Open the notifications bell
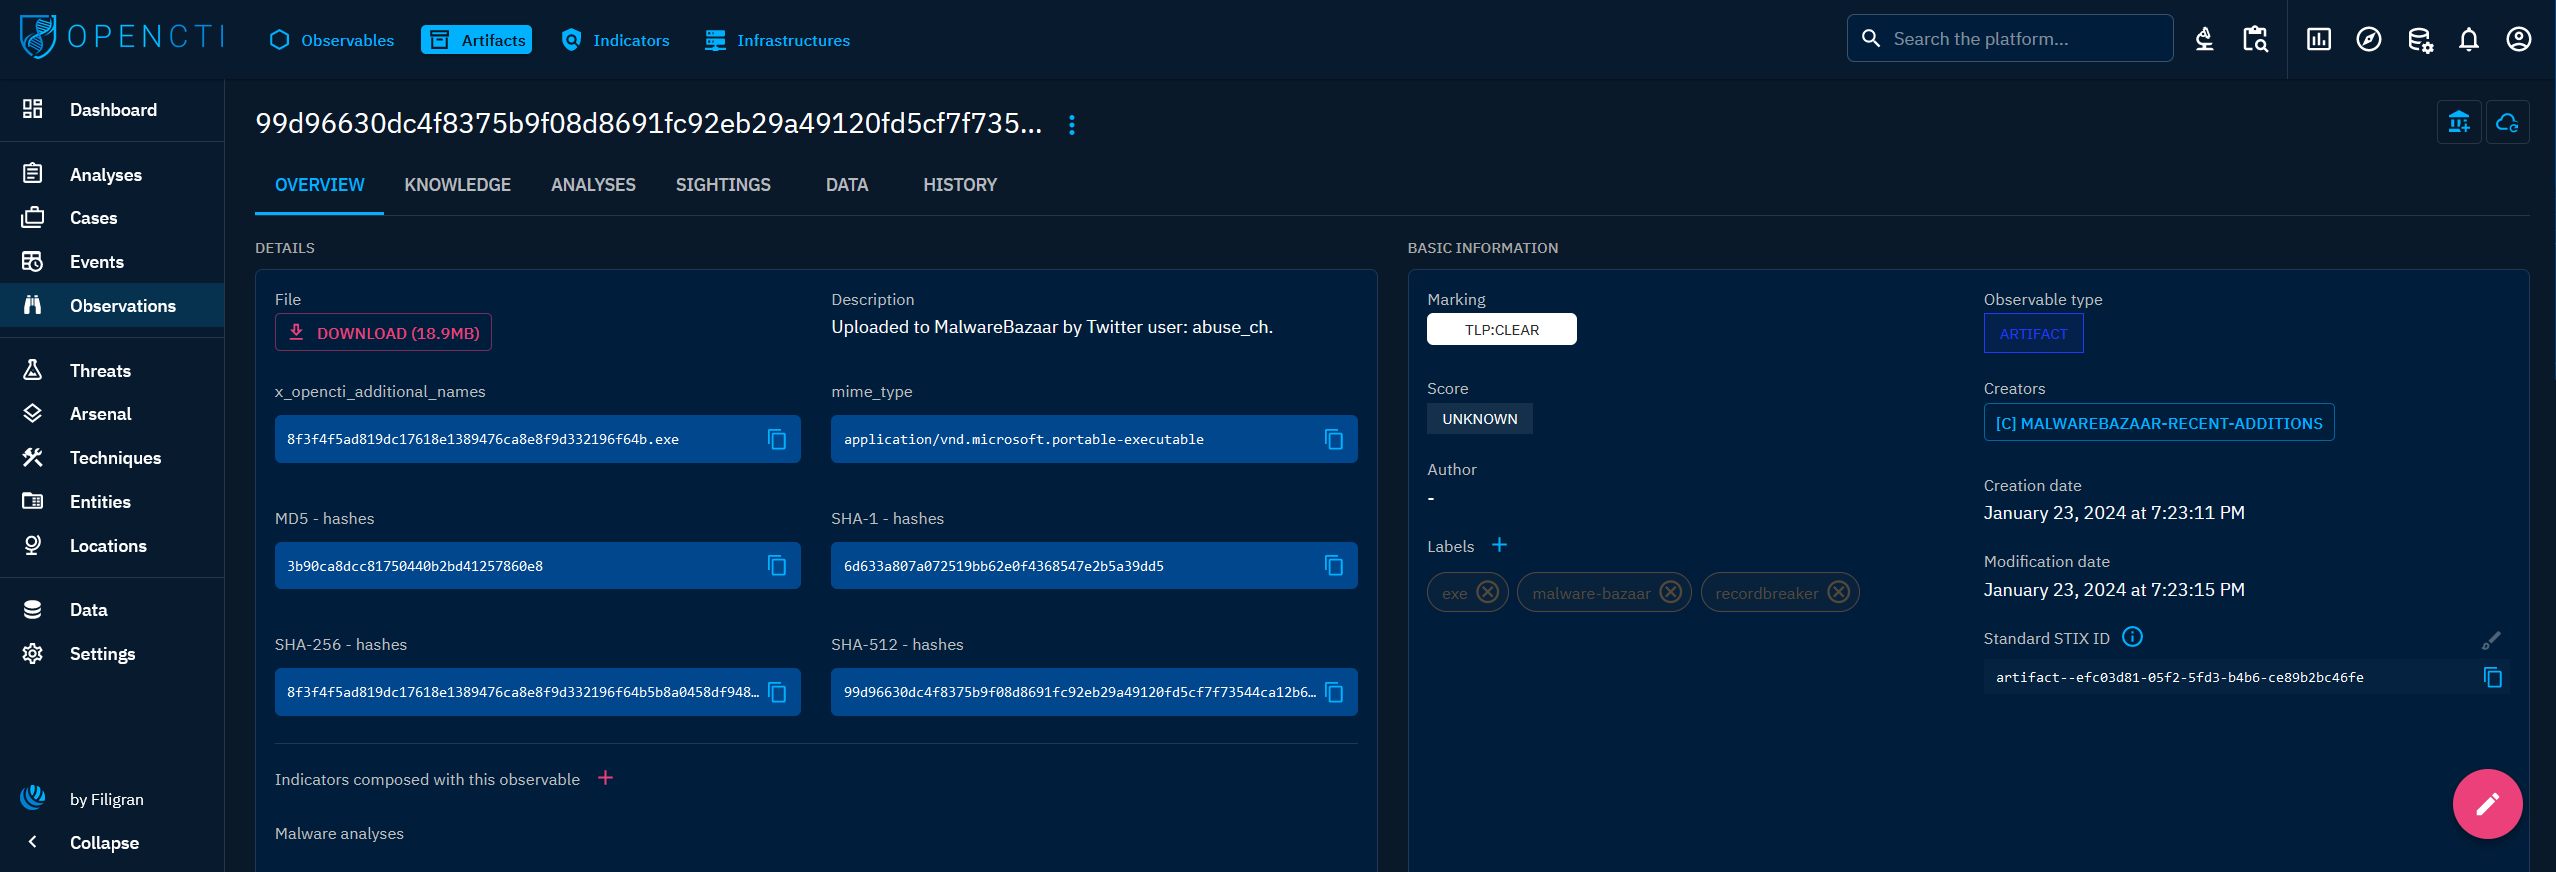This screenshot has height=872, width=2556. pos(2468,39)
